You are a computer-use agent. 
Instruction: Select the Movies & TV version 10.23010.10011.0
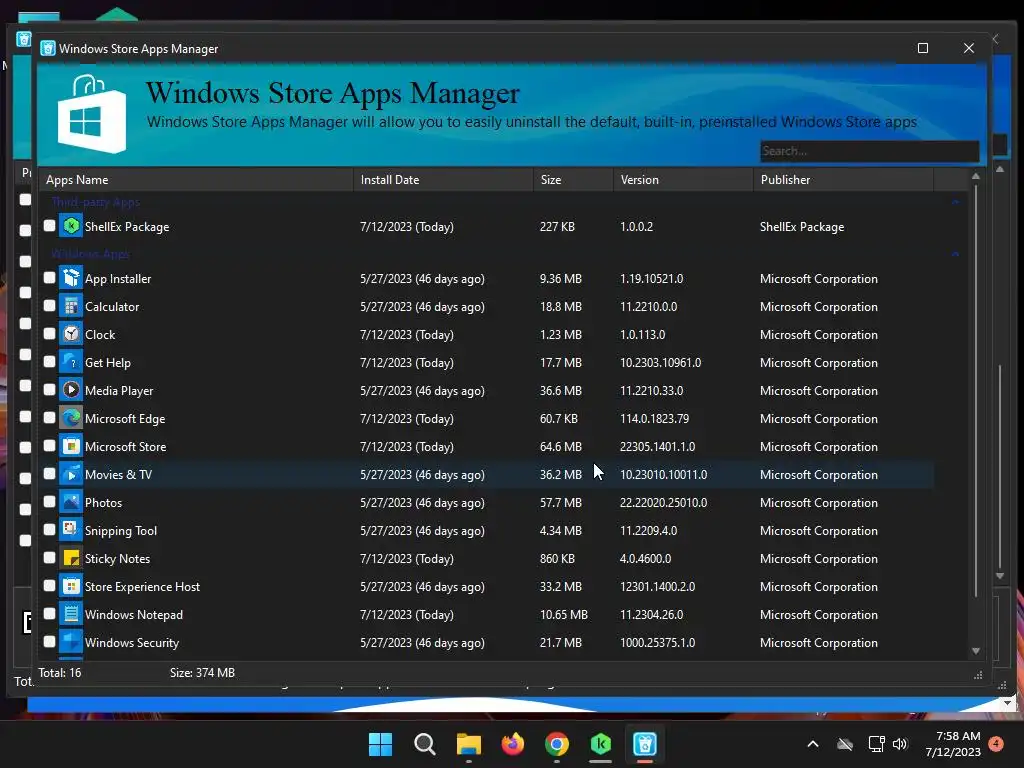tap(664, 475)
